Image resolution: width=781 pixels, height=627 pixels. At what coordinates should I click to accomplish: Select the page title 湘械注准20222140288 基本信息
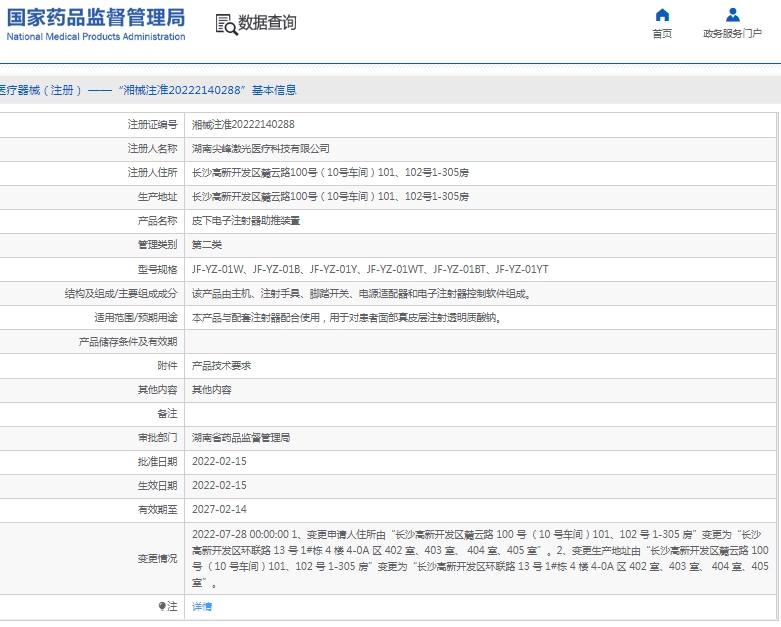[209, 90]
